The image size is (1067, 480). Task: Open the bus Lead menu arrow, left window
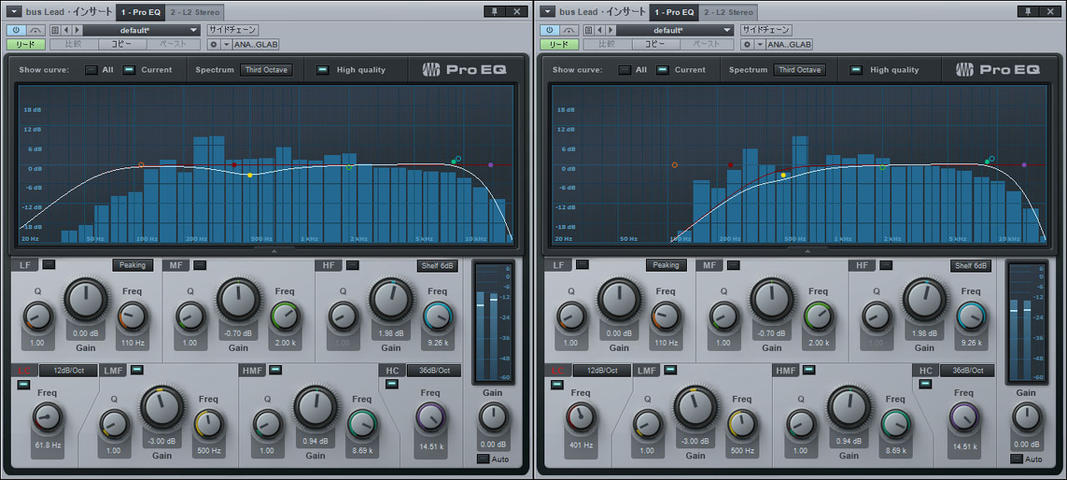(13, 12)
